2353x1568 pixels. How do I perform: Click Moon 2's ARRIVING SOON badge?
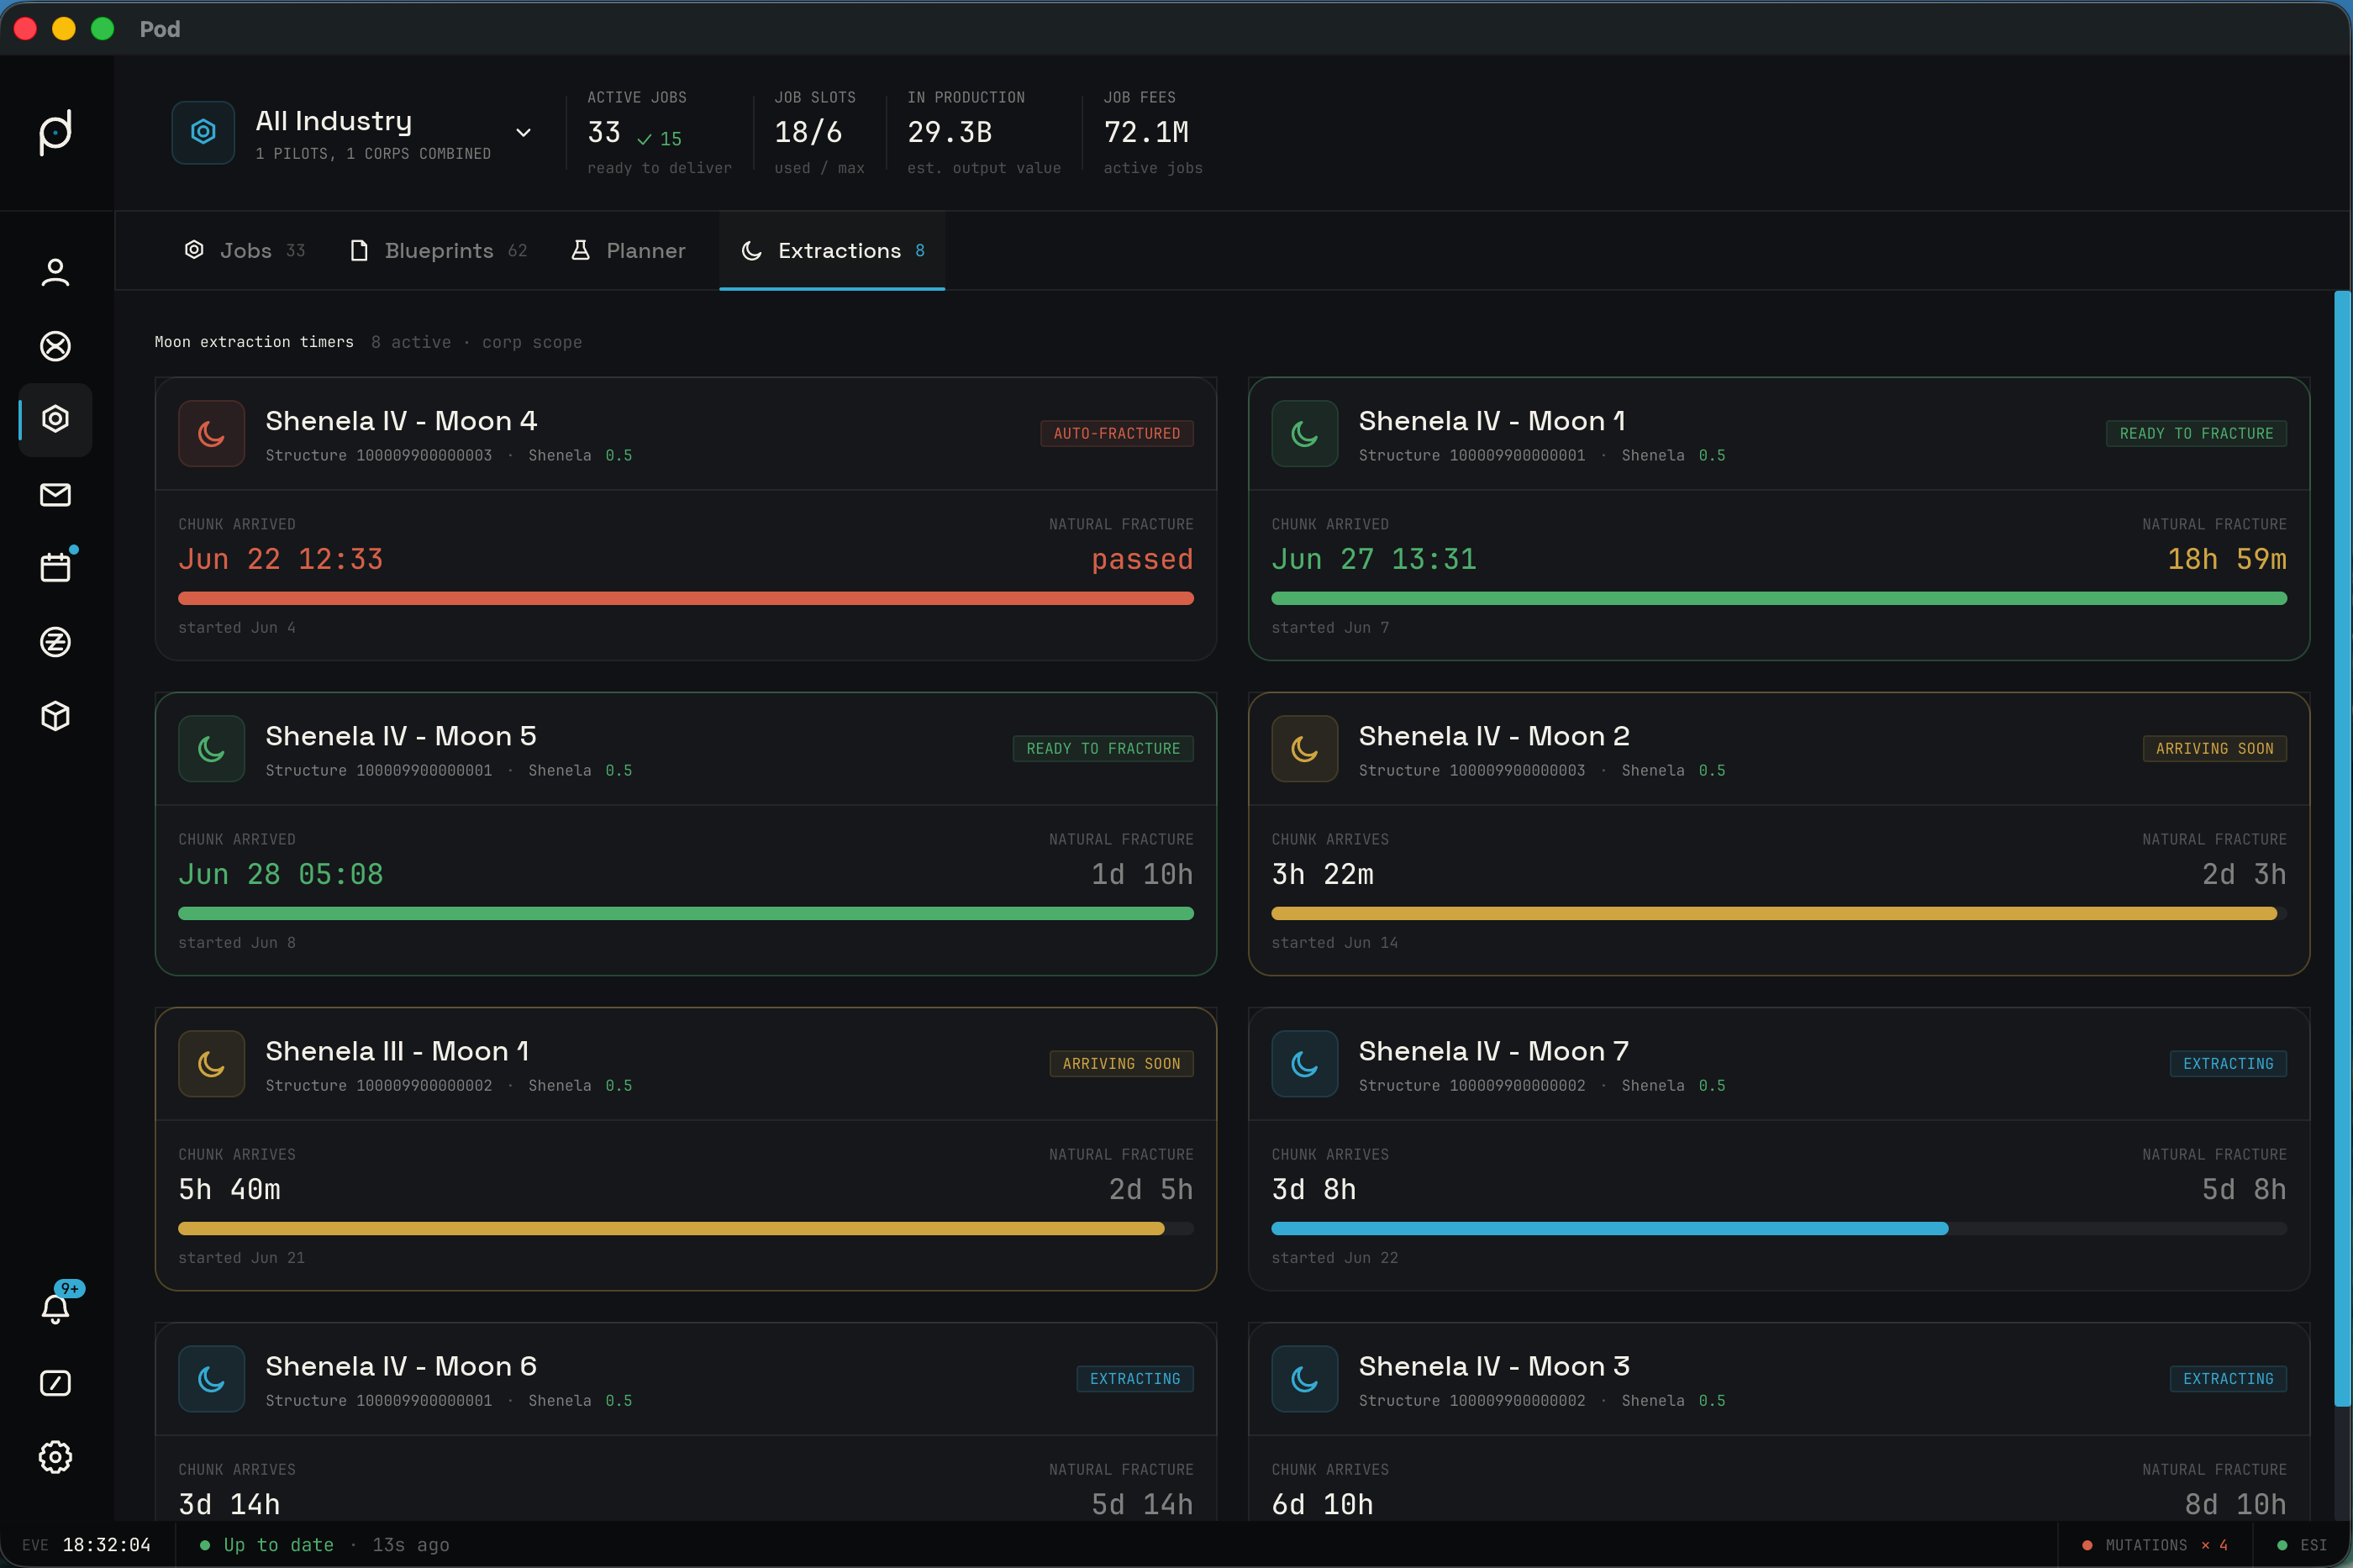click(x=2214, y=748)
